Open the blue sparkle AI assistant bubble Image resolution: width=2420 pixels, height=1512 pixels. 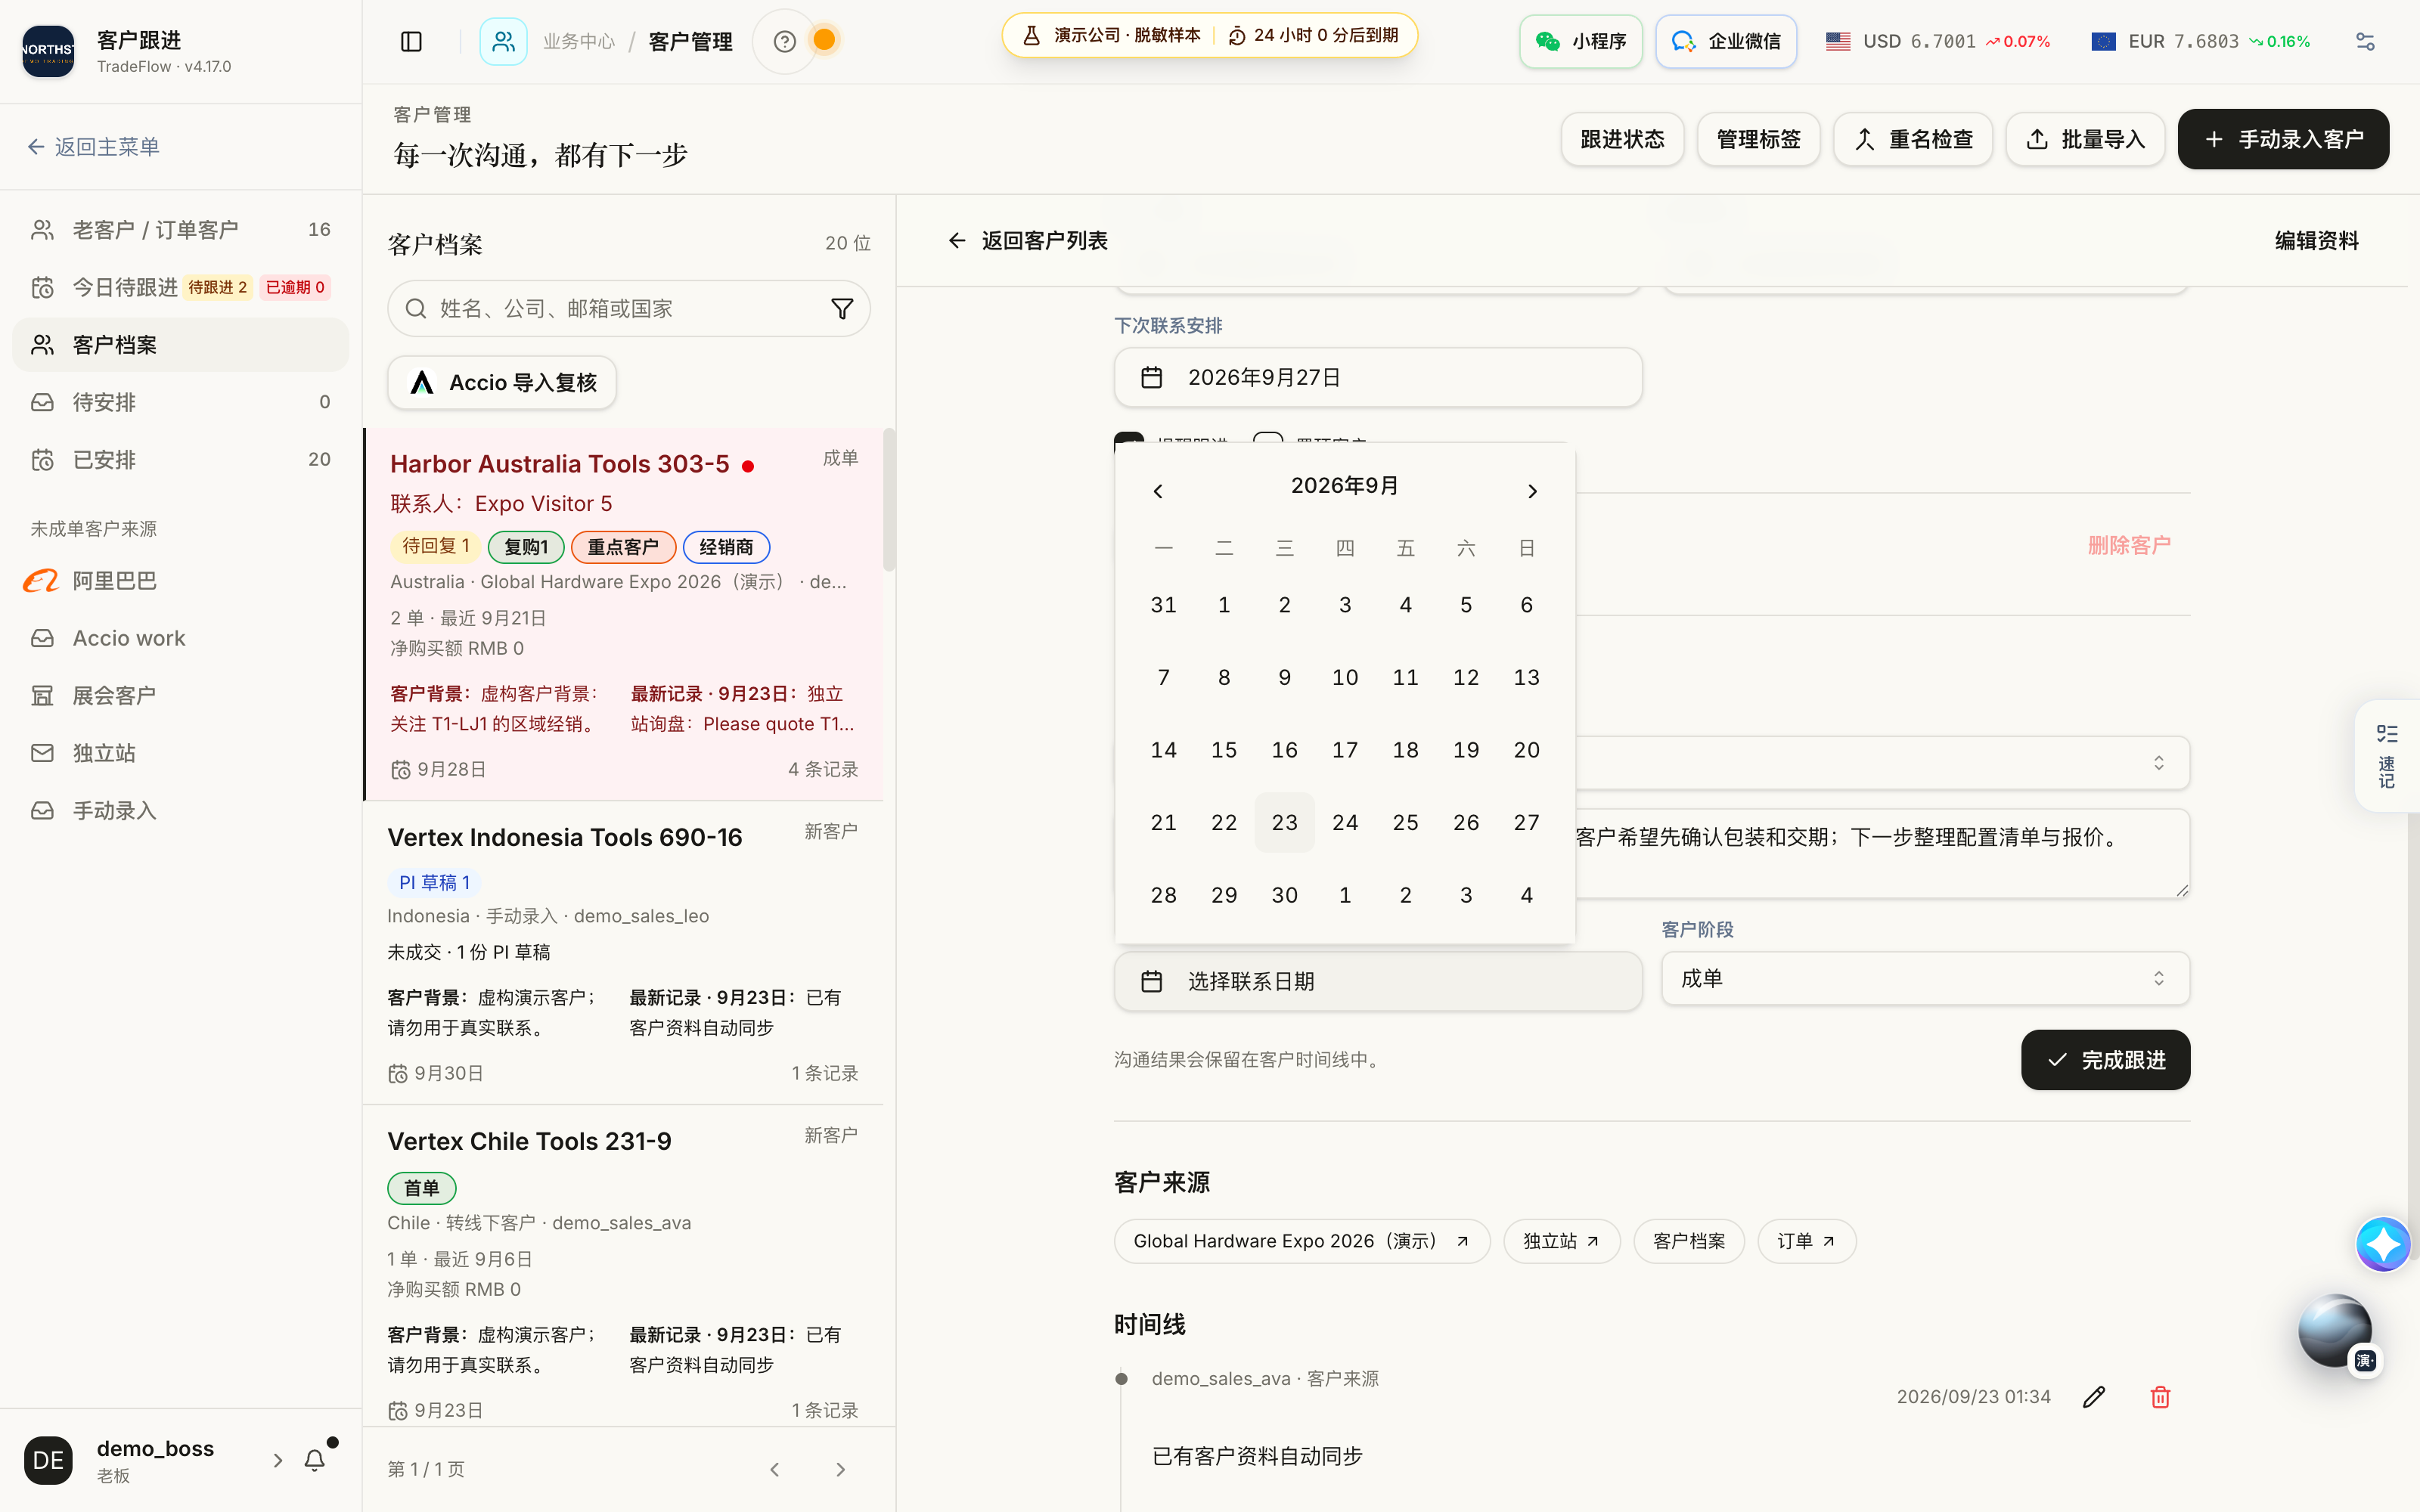coord(2383,1244)
